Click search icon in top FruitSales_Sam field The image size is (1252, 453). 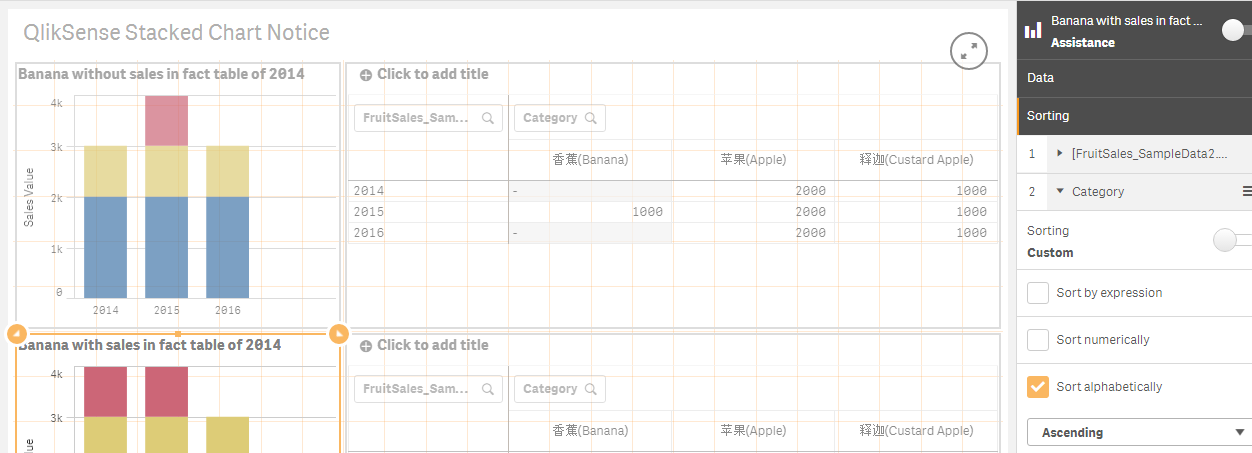(488, 118)
